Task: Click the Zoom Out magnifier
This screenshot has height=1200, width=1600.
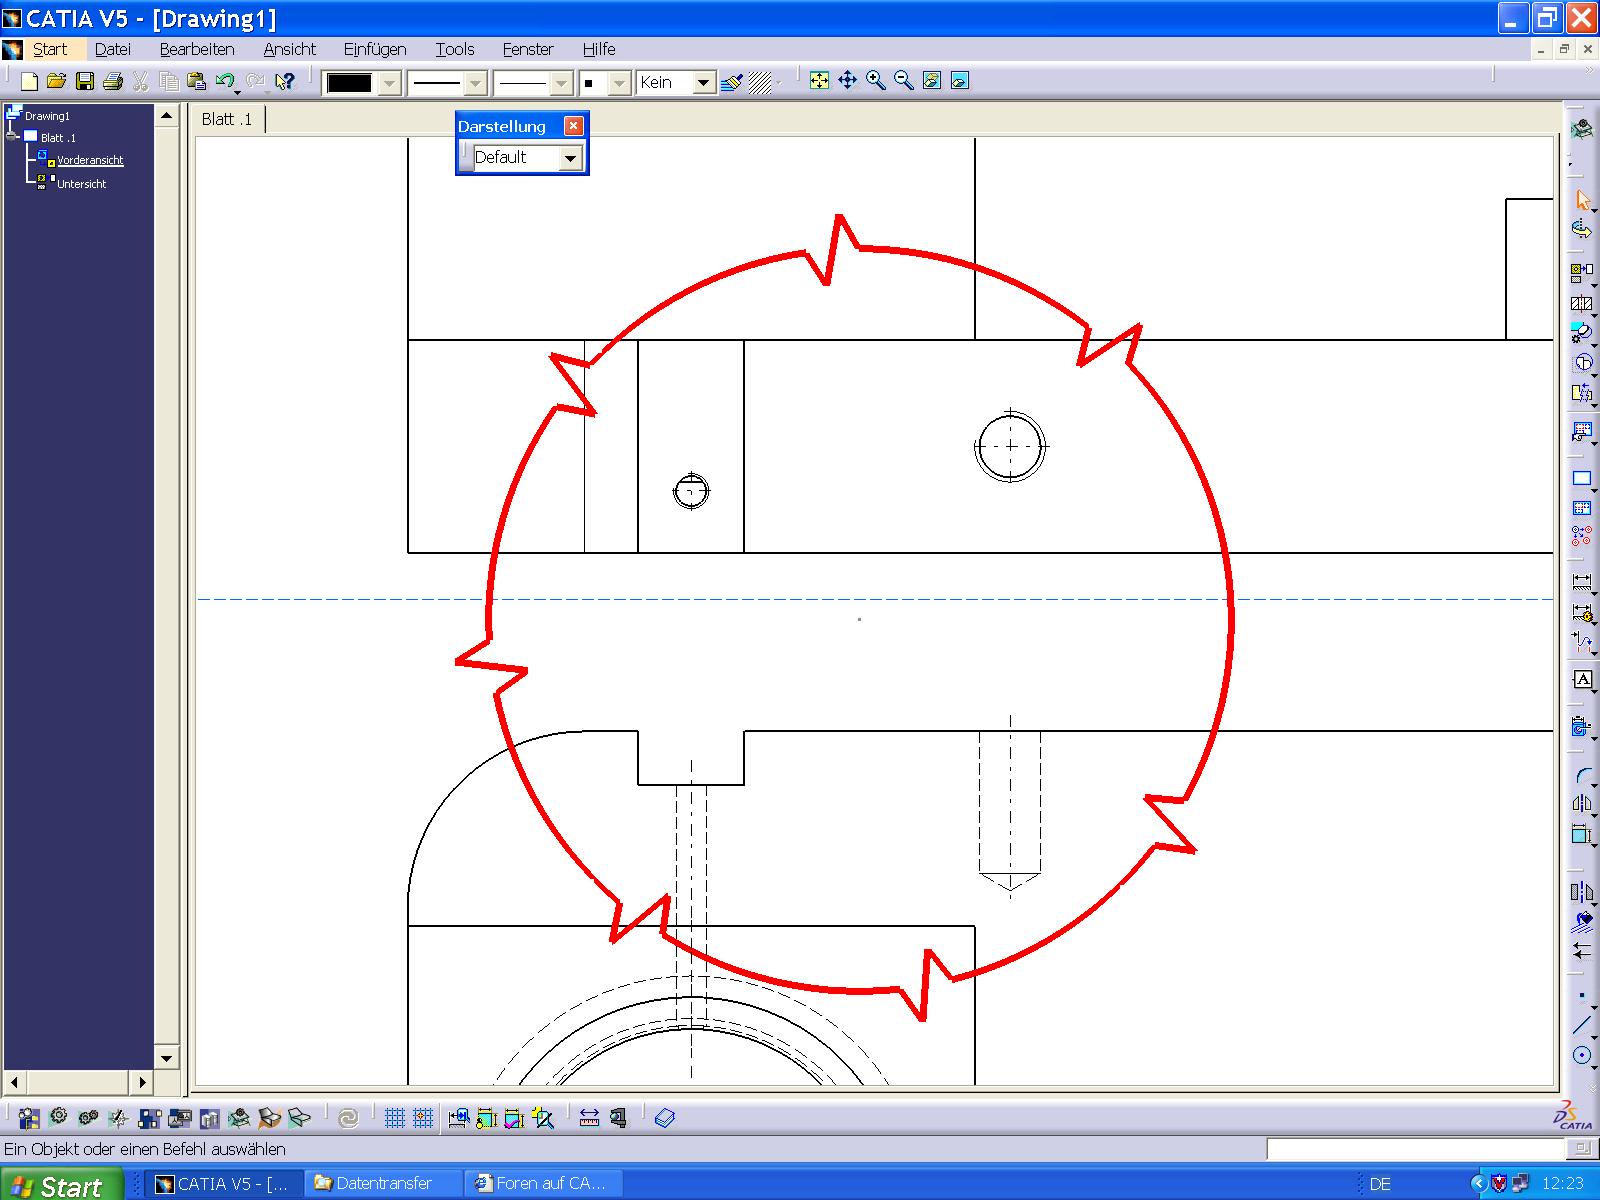Action: (x=904, y=81)
